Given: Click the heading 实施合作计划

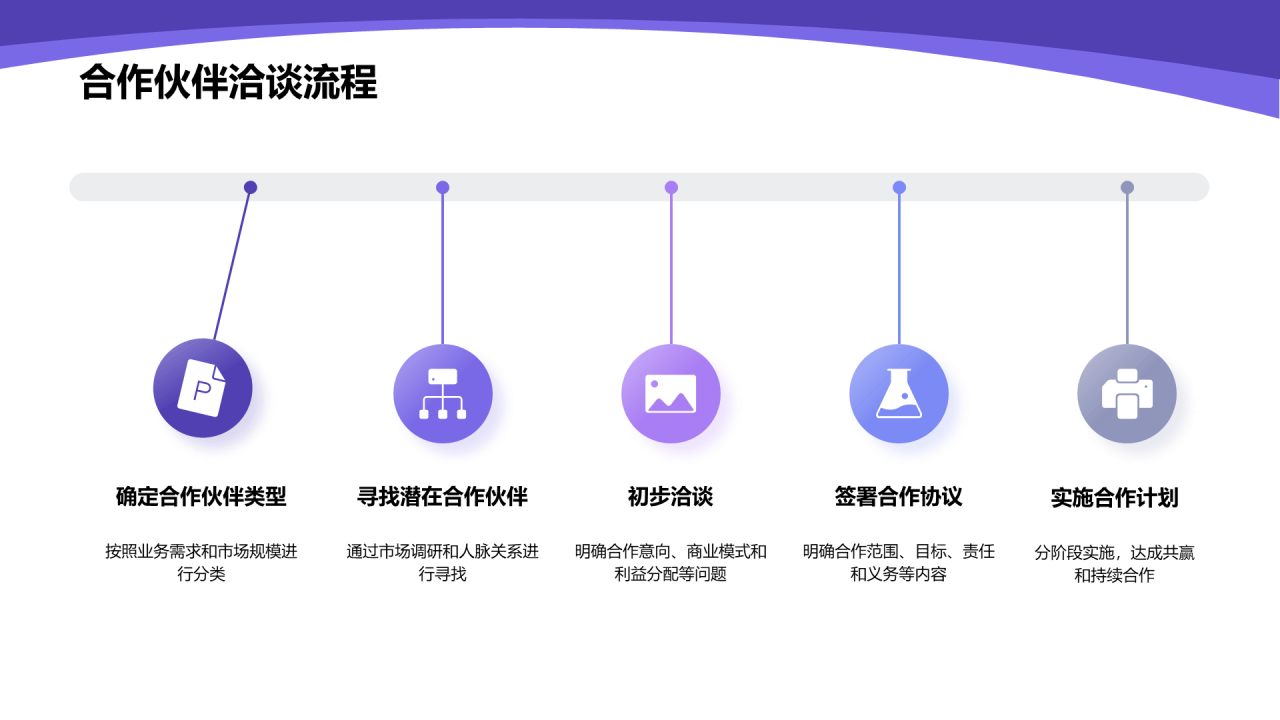Looking at the screenshot, I should pos(1116,495).
